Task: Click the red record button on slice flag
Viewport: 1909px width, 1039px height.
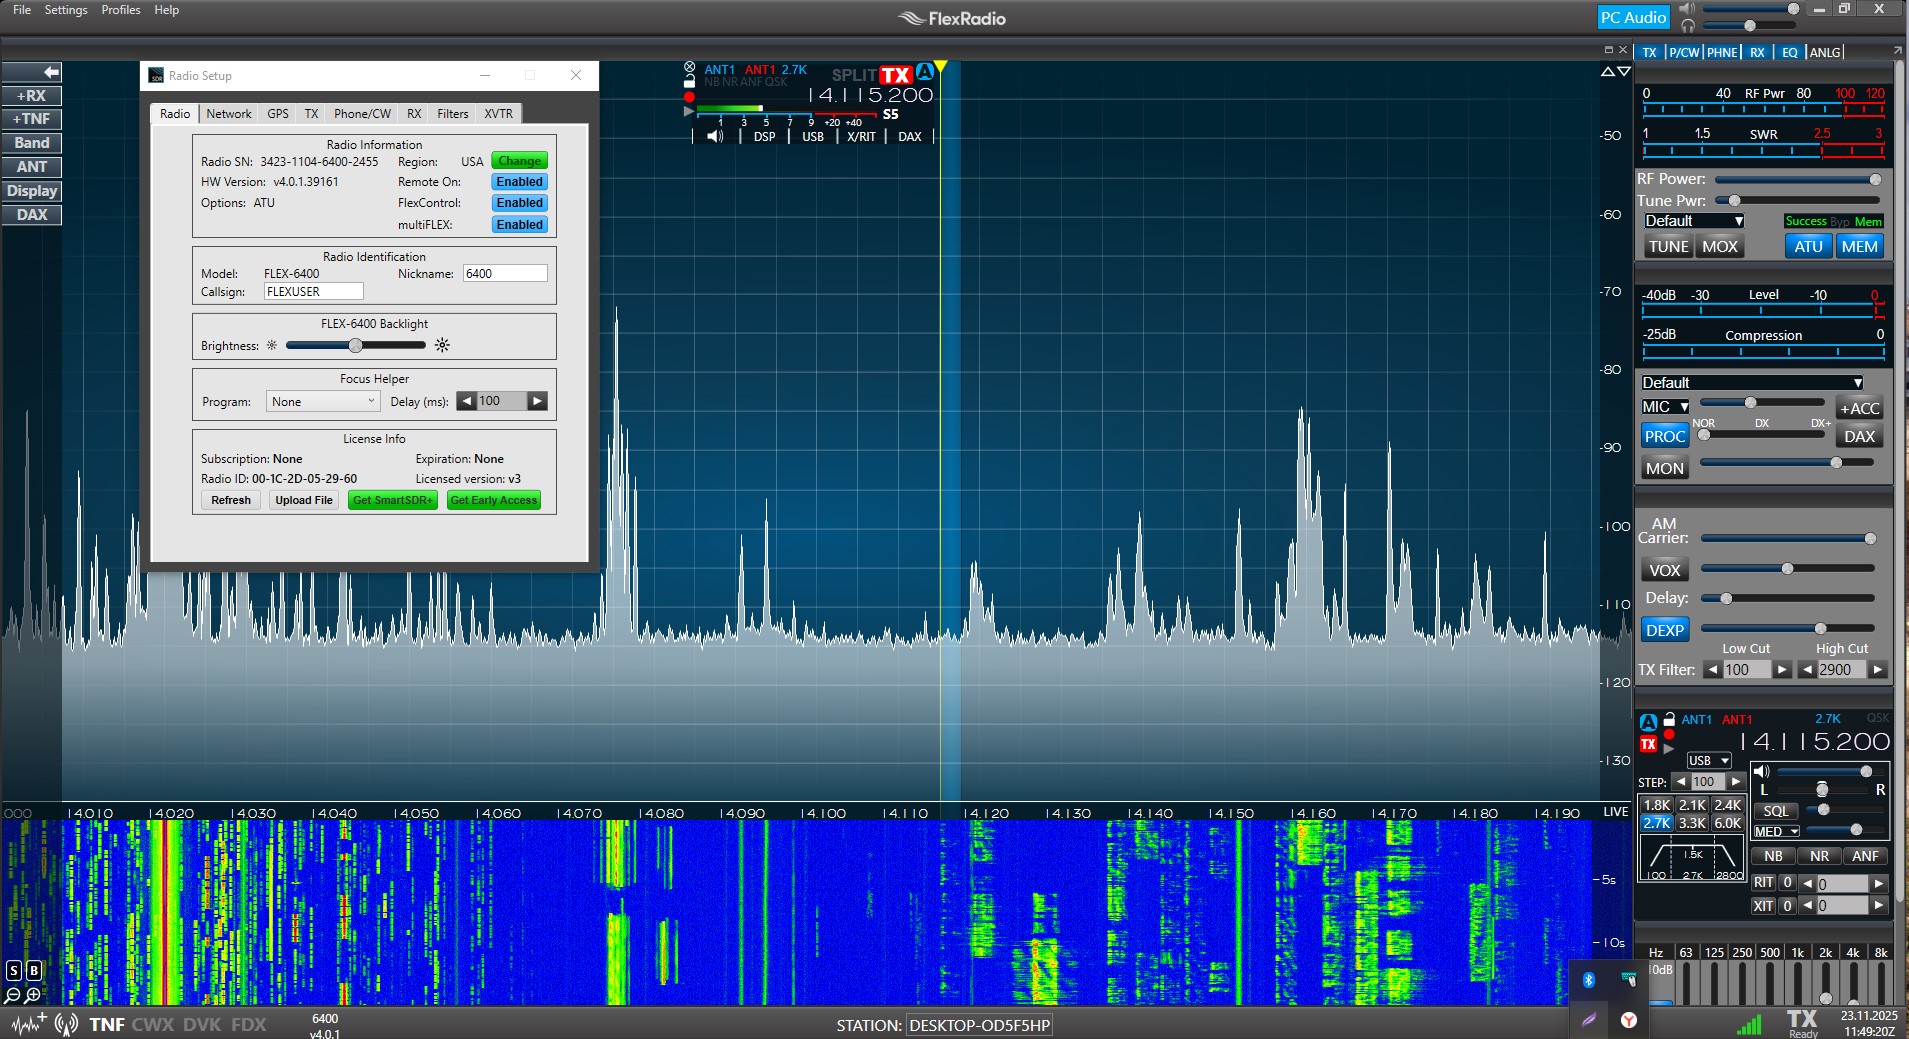Action: [x=689, y=97]
